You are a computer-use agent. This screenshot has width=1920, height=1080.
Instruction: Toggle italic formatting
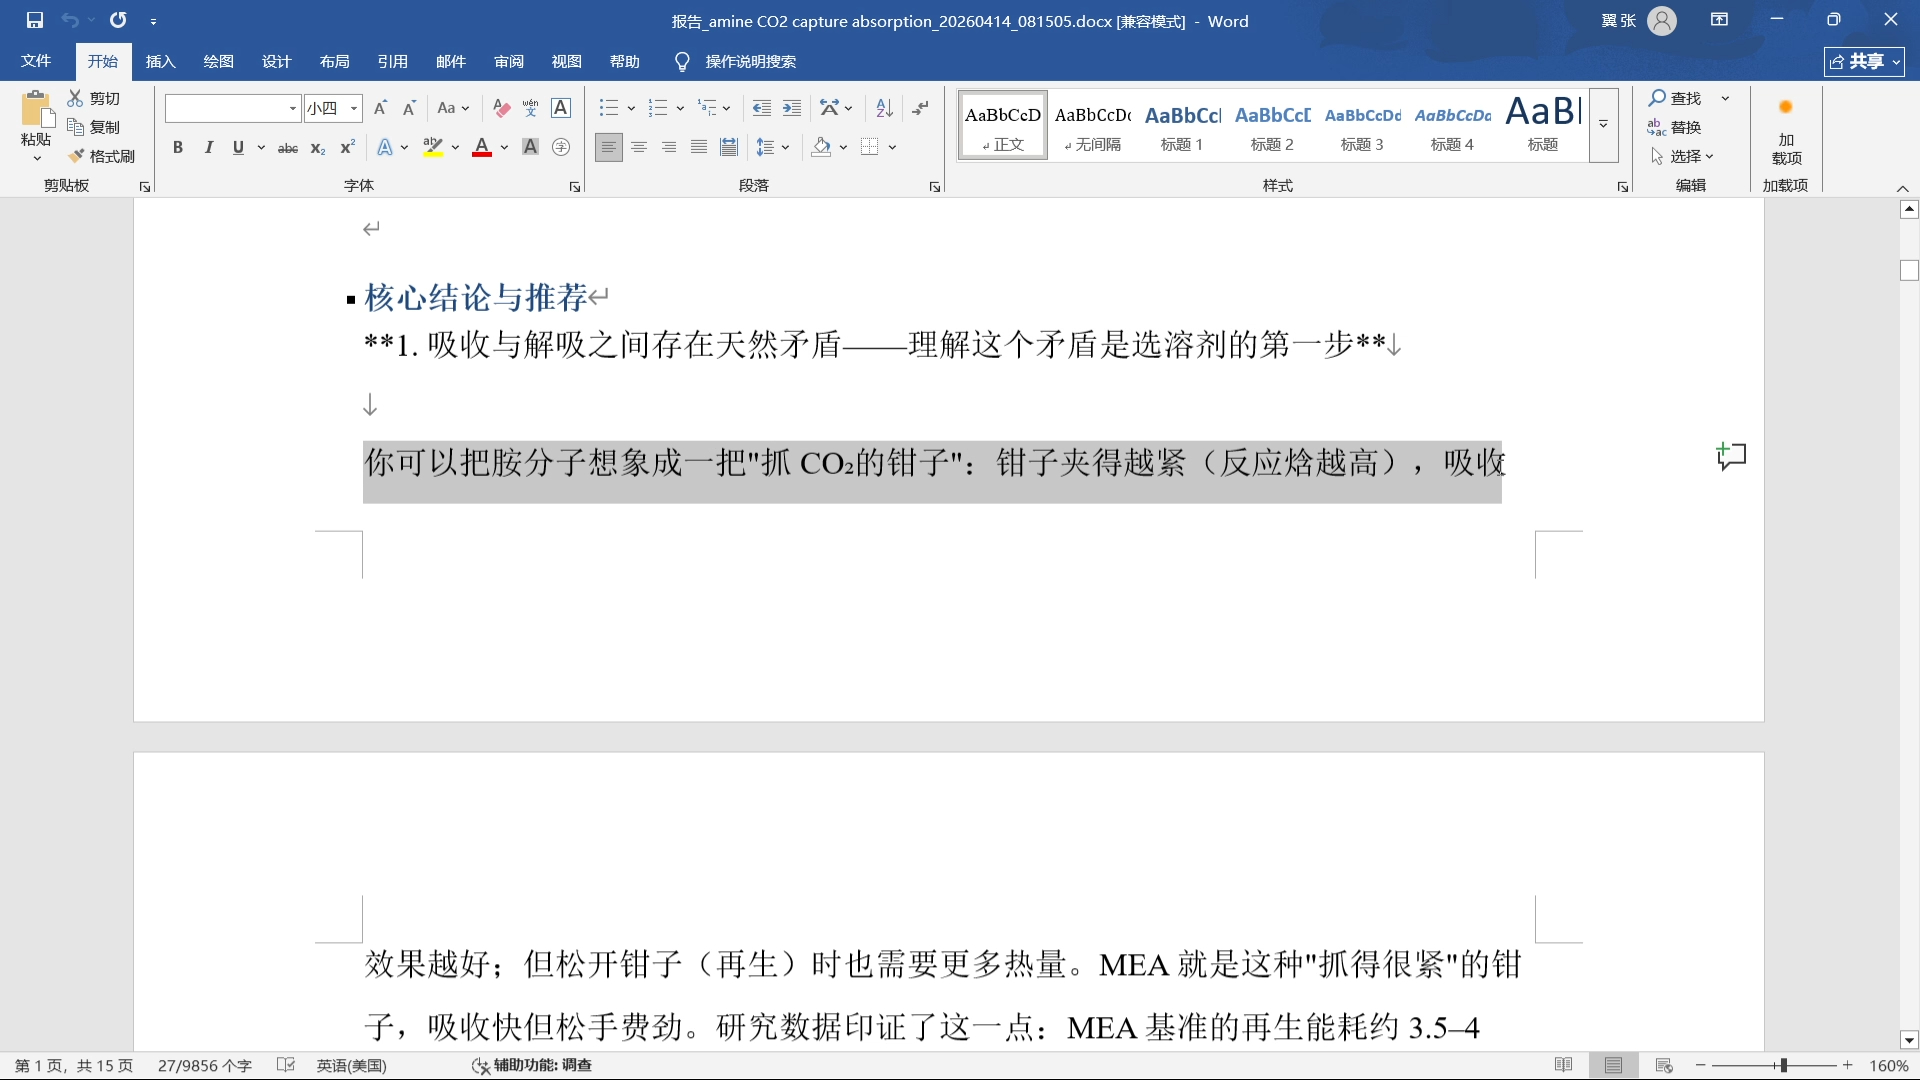click(208, 148)
